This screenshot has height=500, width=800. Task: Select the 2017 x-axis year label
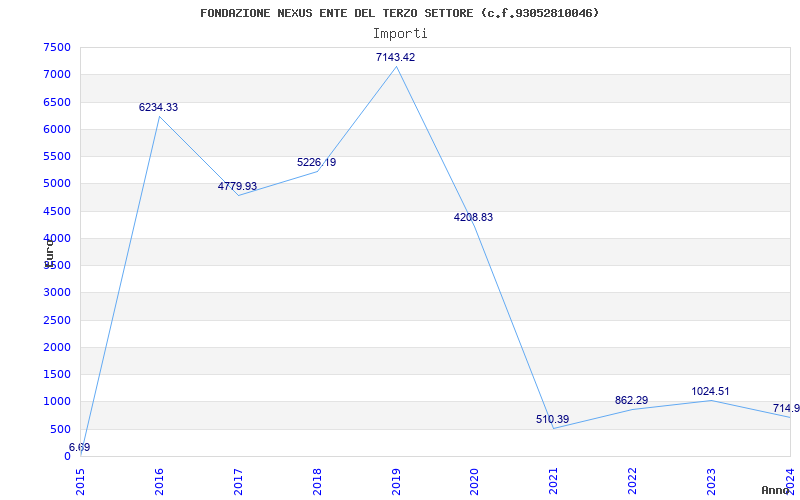click(238, 481)
